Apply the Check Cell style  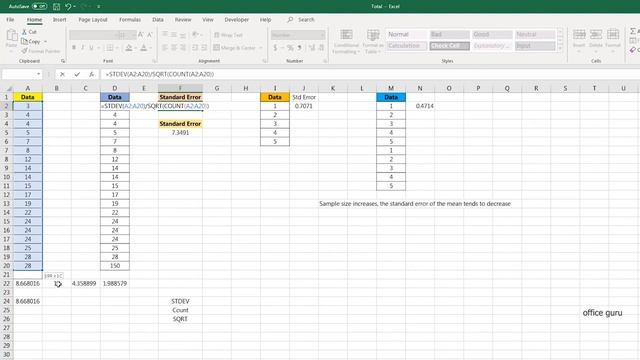[x=449, y=46]
